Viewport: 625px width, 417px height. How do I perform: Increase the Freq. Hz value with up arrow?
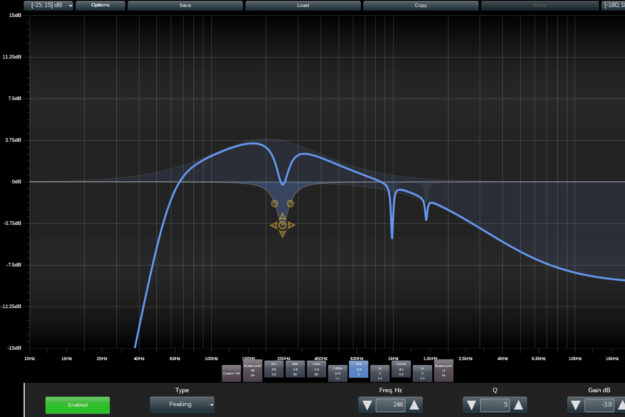pos(415,405)
